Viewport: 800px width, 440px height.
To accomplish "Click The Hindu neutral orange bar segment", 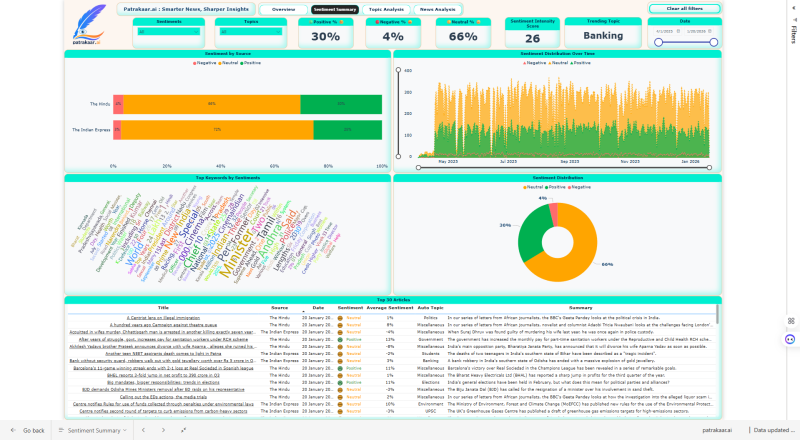I will click(x=211, y=103).
